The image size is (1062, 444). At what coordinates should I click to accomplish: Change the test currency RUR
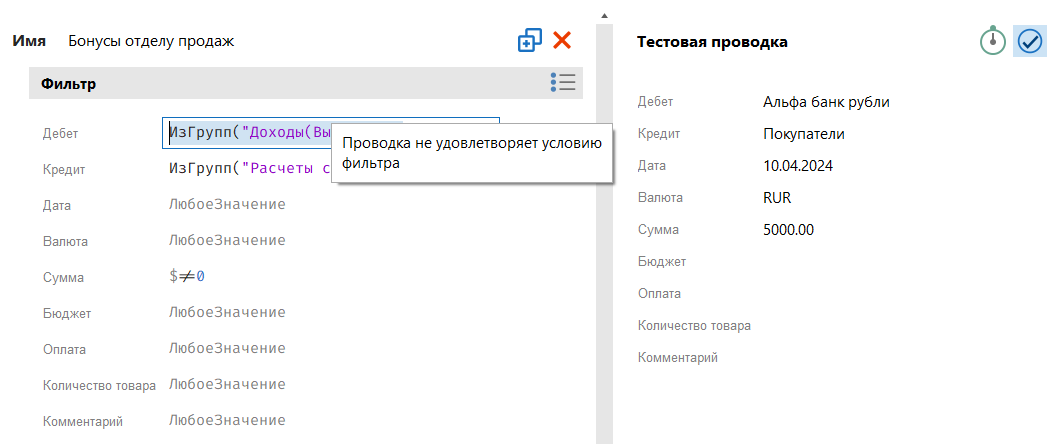coord(776,198)
